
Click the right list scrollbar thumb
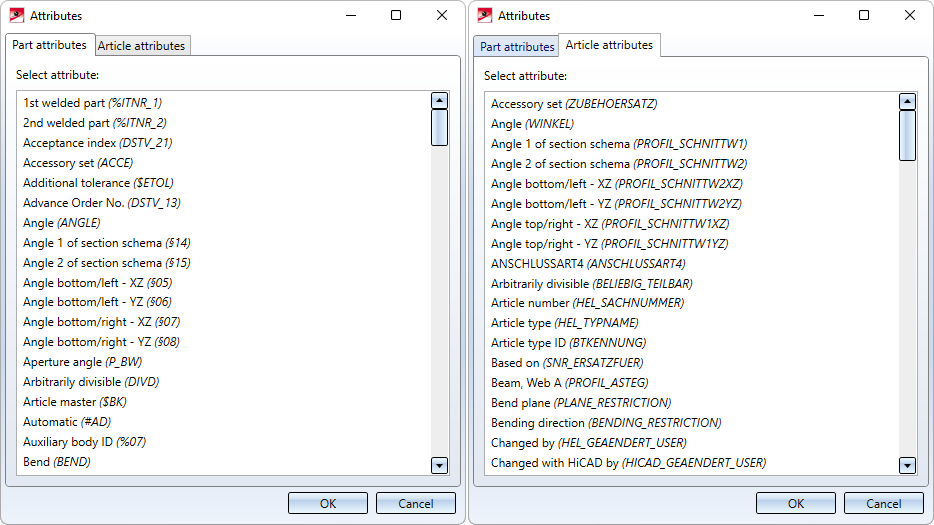pyautogui.click(x=907, y=135)
